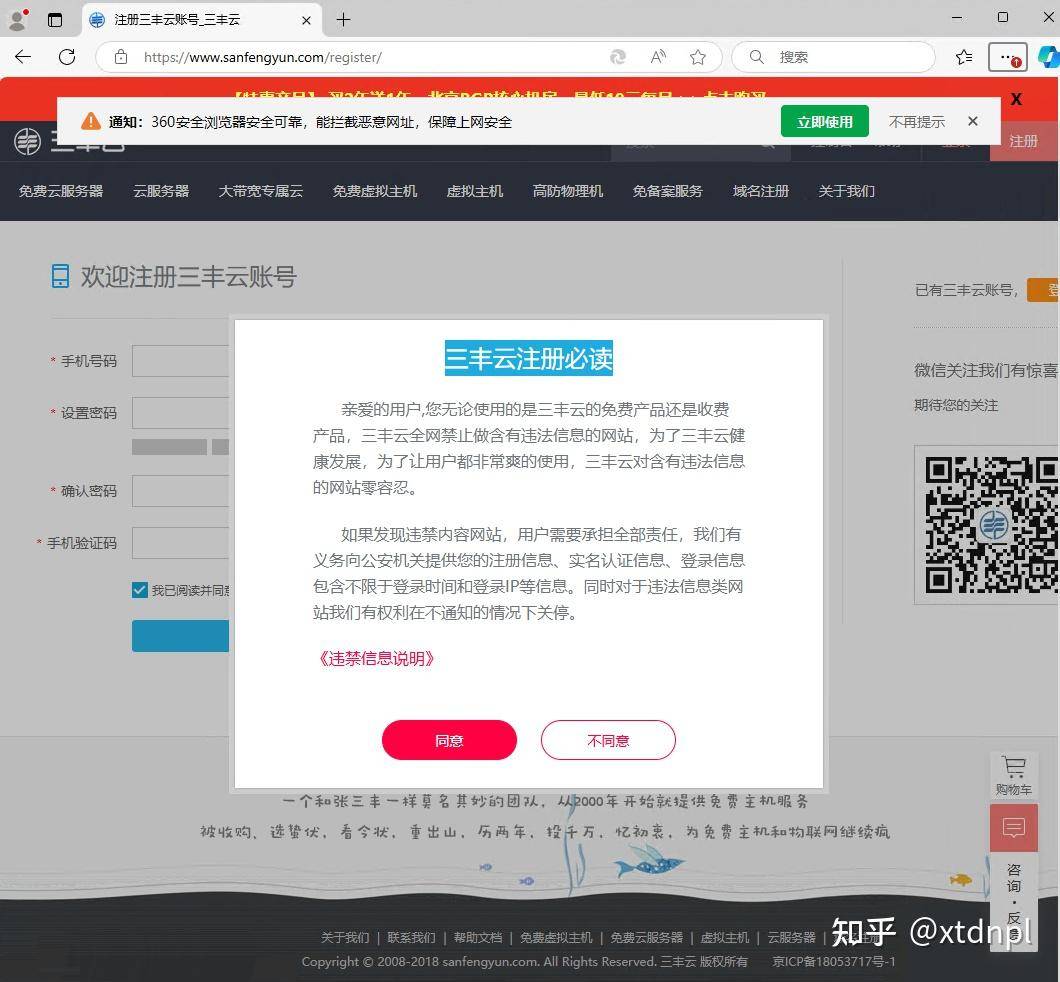This screenshot has width=1060, height=982.
Task: Open 域名注册 navigation item
Action: pyautogui.click(x=761, y=191)
